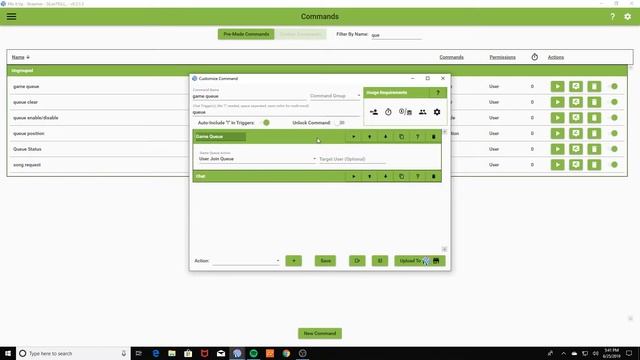Viewport: 640px width, 360px height.
Task: Click the user role requirement icon
Action: [x=373, y=112]
